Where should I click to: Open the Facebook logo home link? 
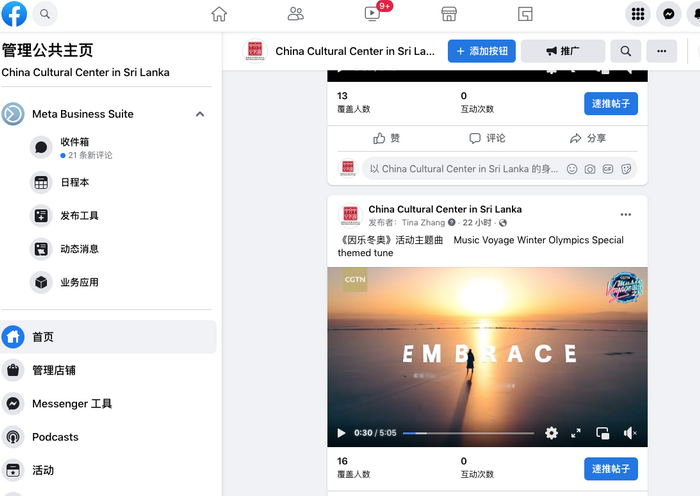click(x=14, y=14)
